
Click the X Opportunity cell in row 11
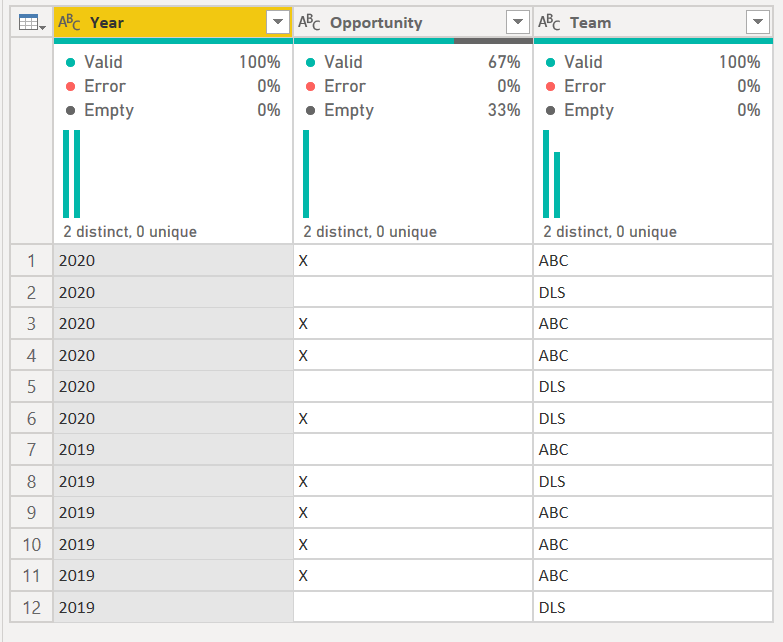tap(413, 575)
